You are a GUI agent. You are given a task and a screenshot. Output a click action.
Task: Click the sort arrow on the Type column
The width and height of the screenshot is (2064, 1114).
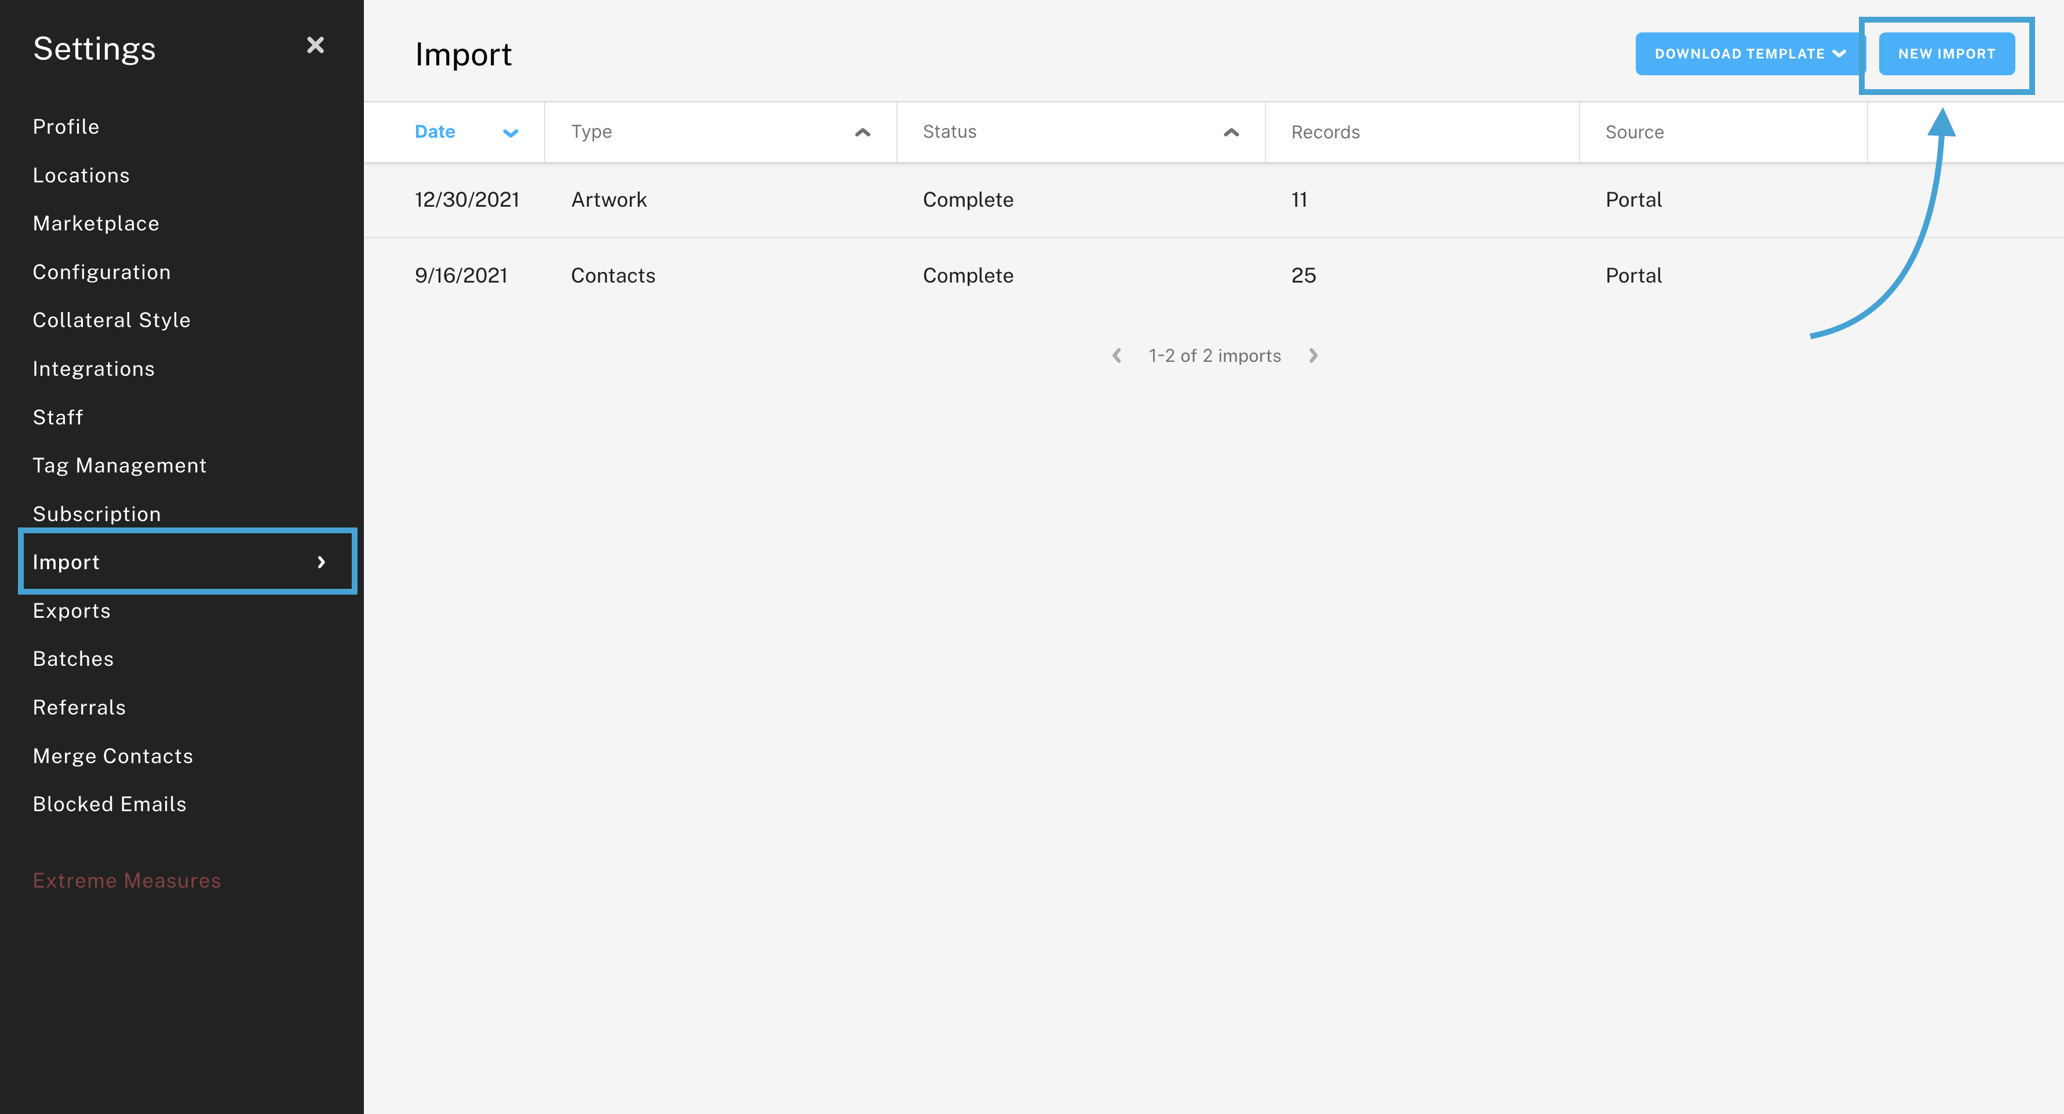click(x=861, y=131)
